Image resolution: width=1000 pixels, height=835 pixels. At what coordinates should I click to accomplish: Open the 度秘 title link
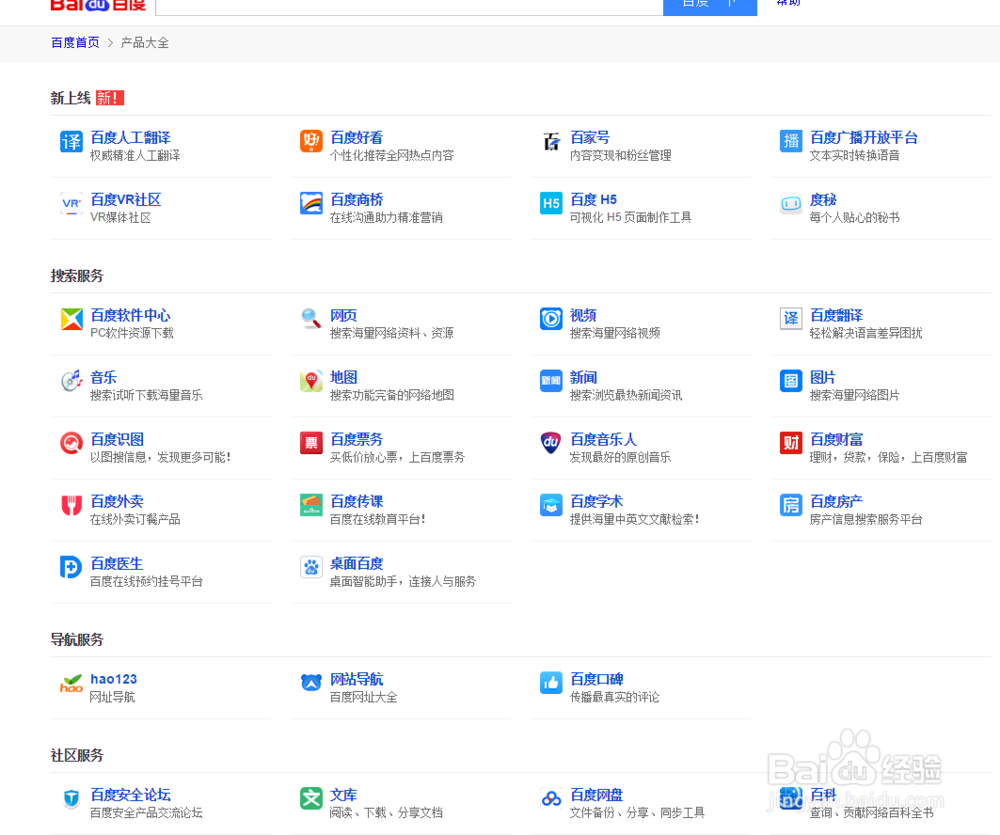click(x=823, y=200)
